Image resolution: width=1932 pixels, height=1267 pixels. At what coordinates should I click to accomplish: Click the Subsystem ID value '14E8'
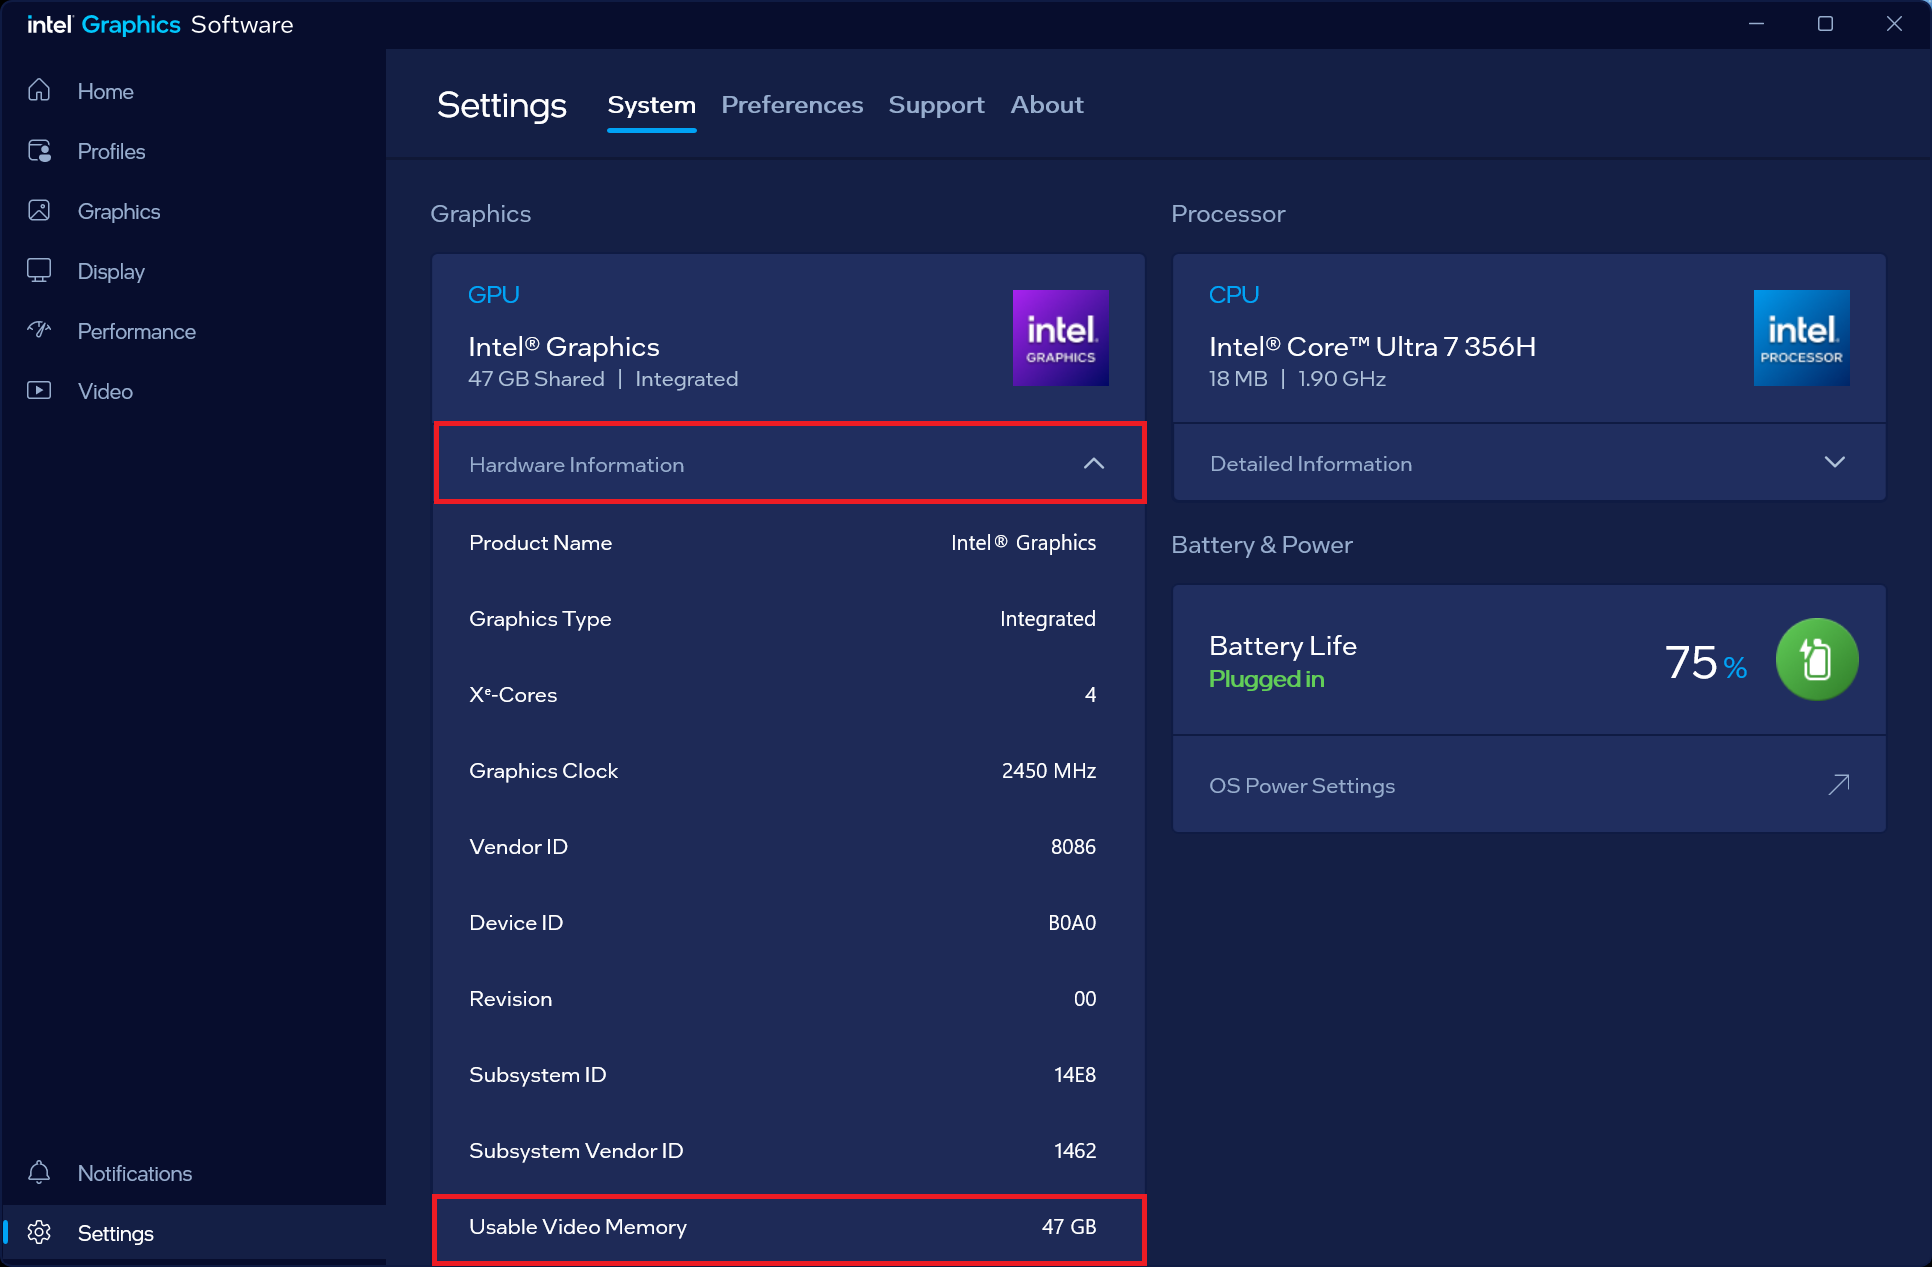(1075, 1075)
